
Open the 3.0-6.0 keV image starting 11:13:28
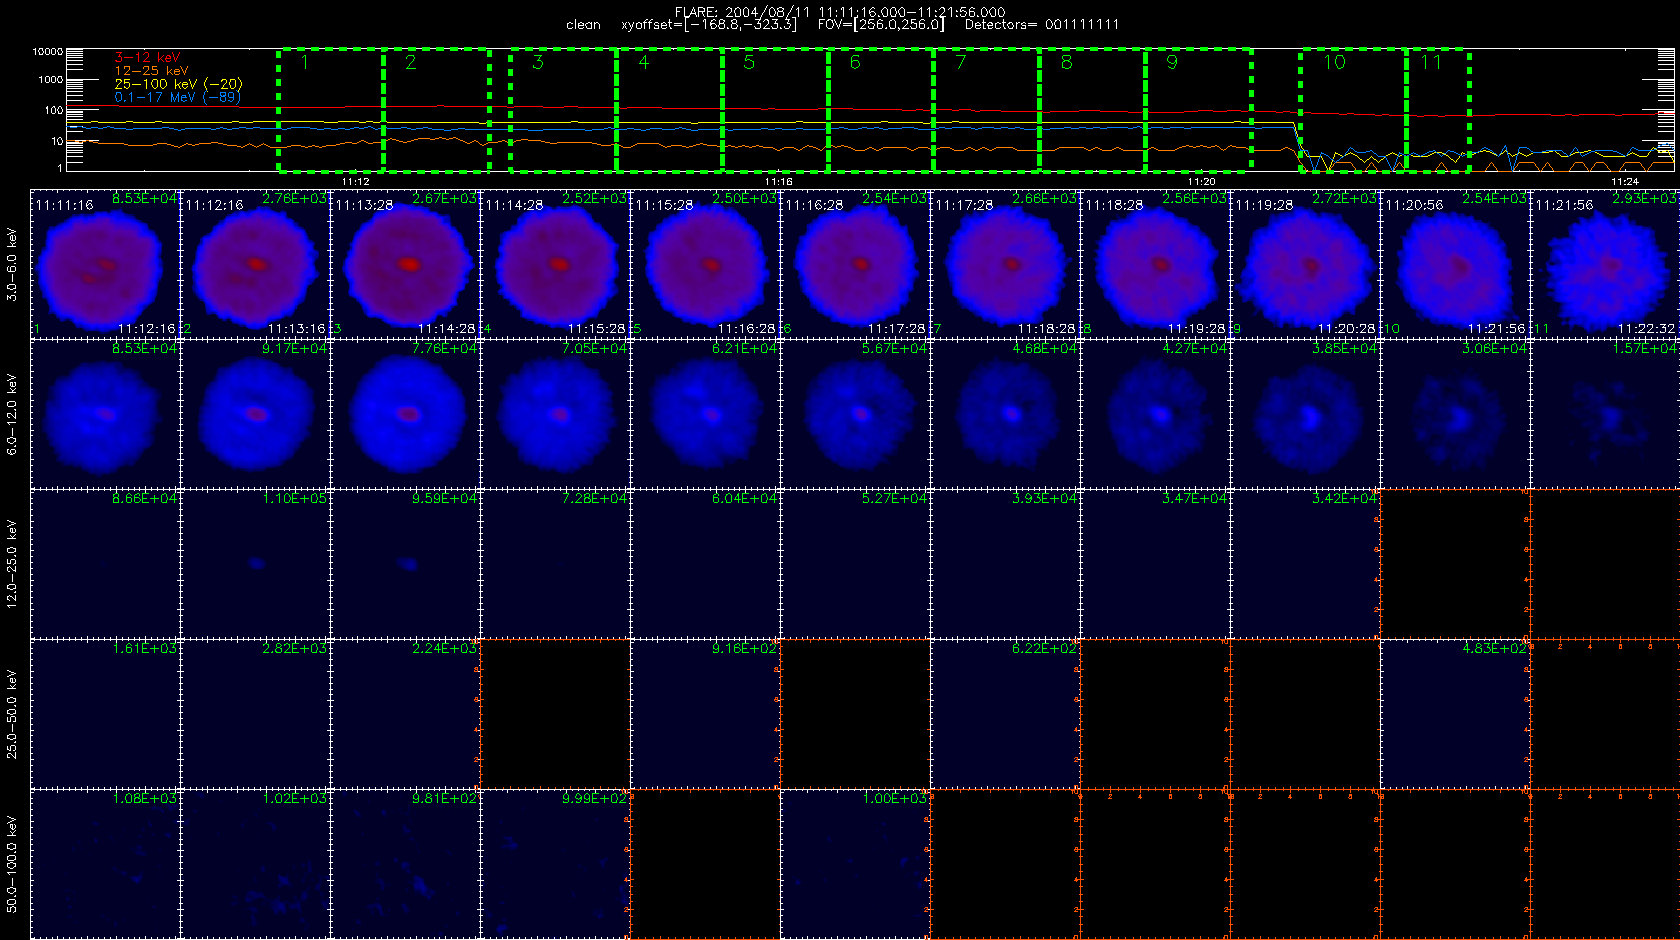[x=405, y=263]
